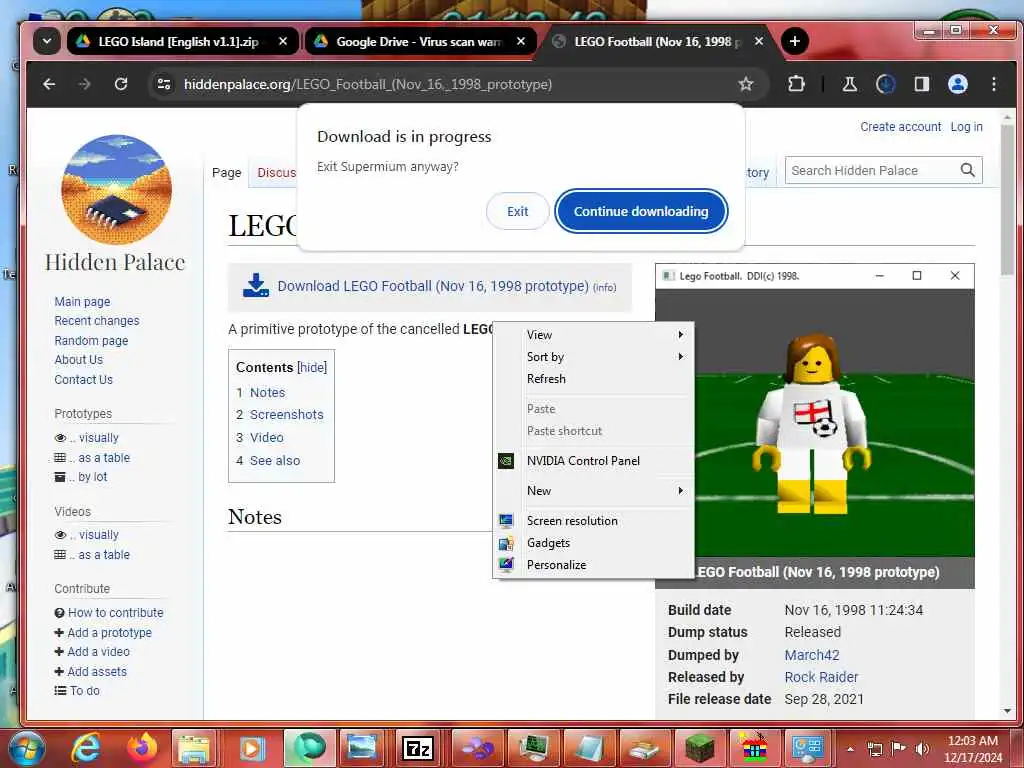Open the profile avatar icon
The width and height of the screenshot is (1024, 768).
click(x=957, y=84)
